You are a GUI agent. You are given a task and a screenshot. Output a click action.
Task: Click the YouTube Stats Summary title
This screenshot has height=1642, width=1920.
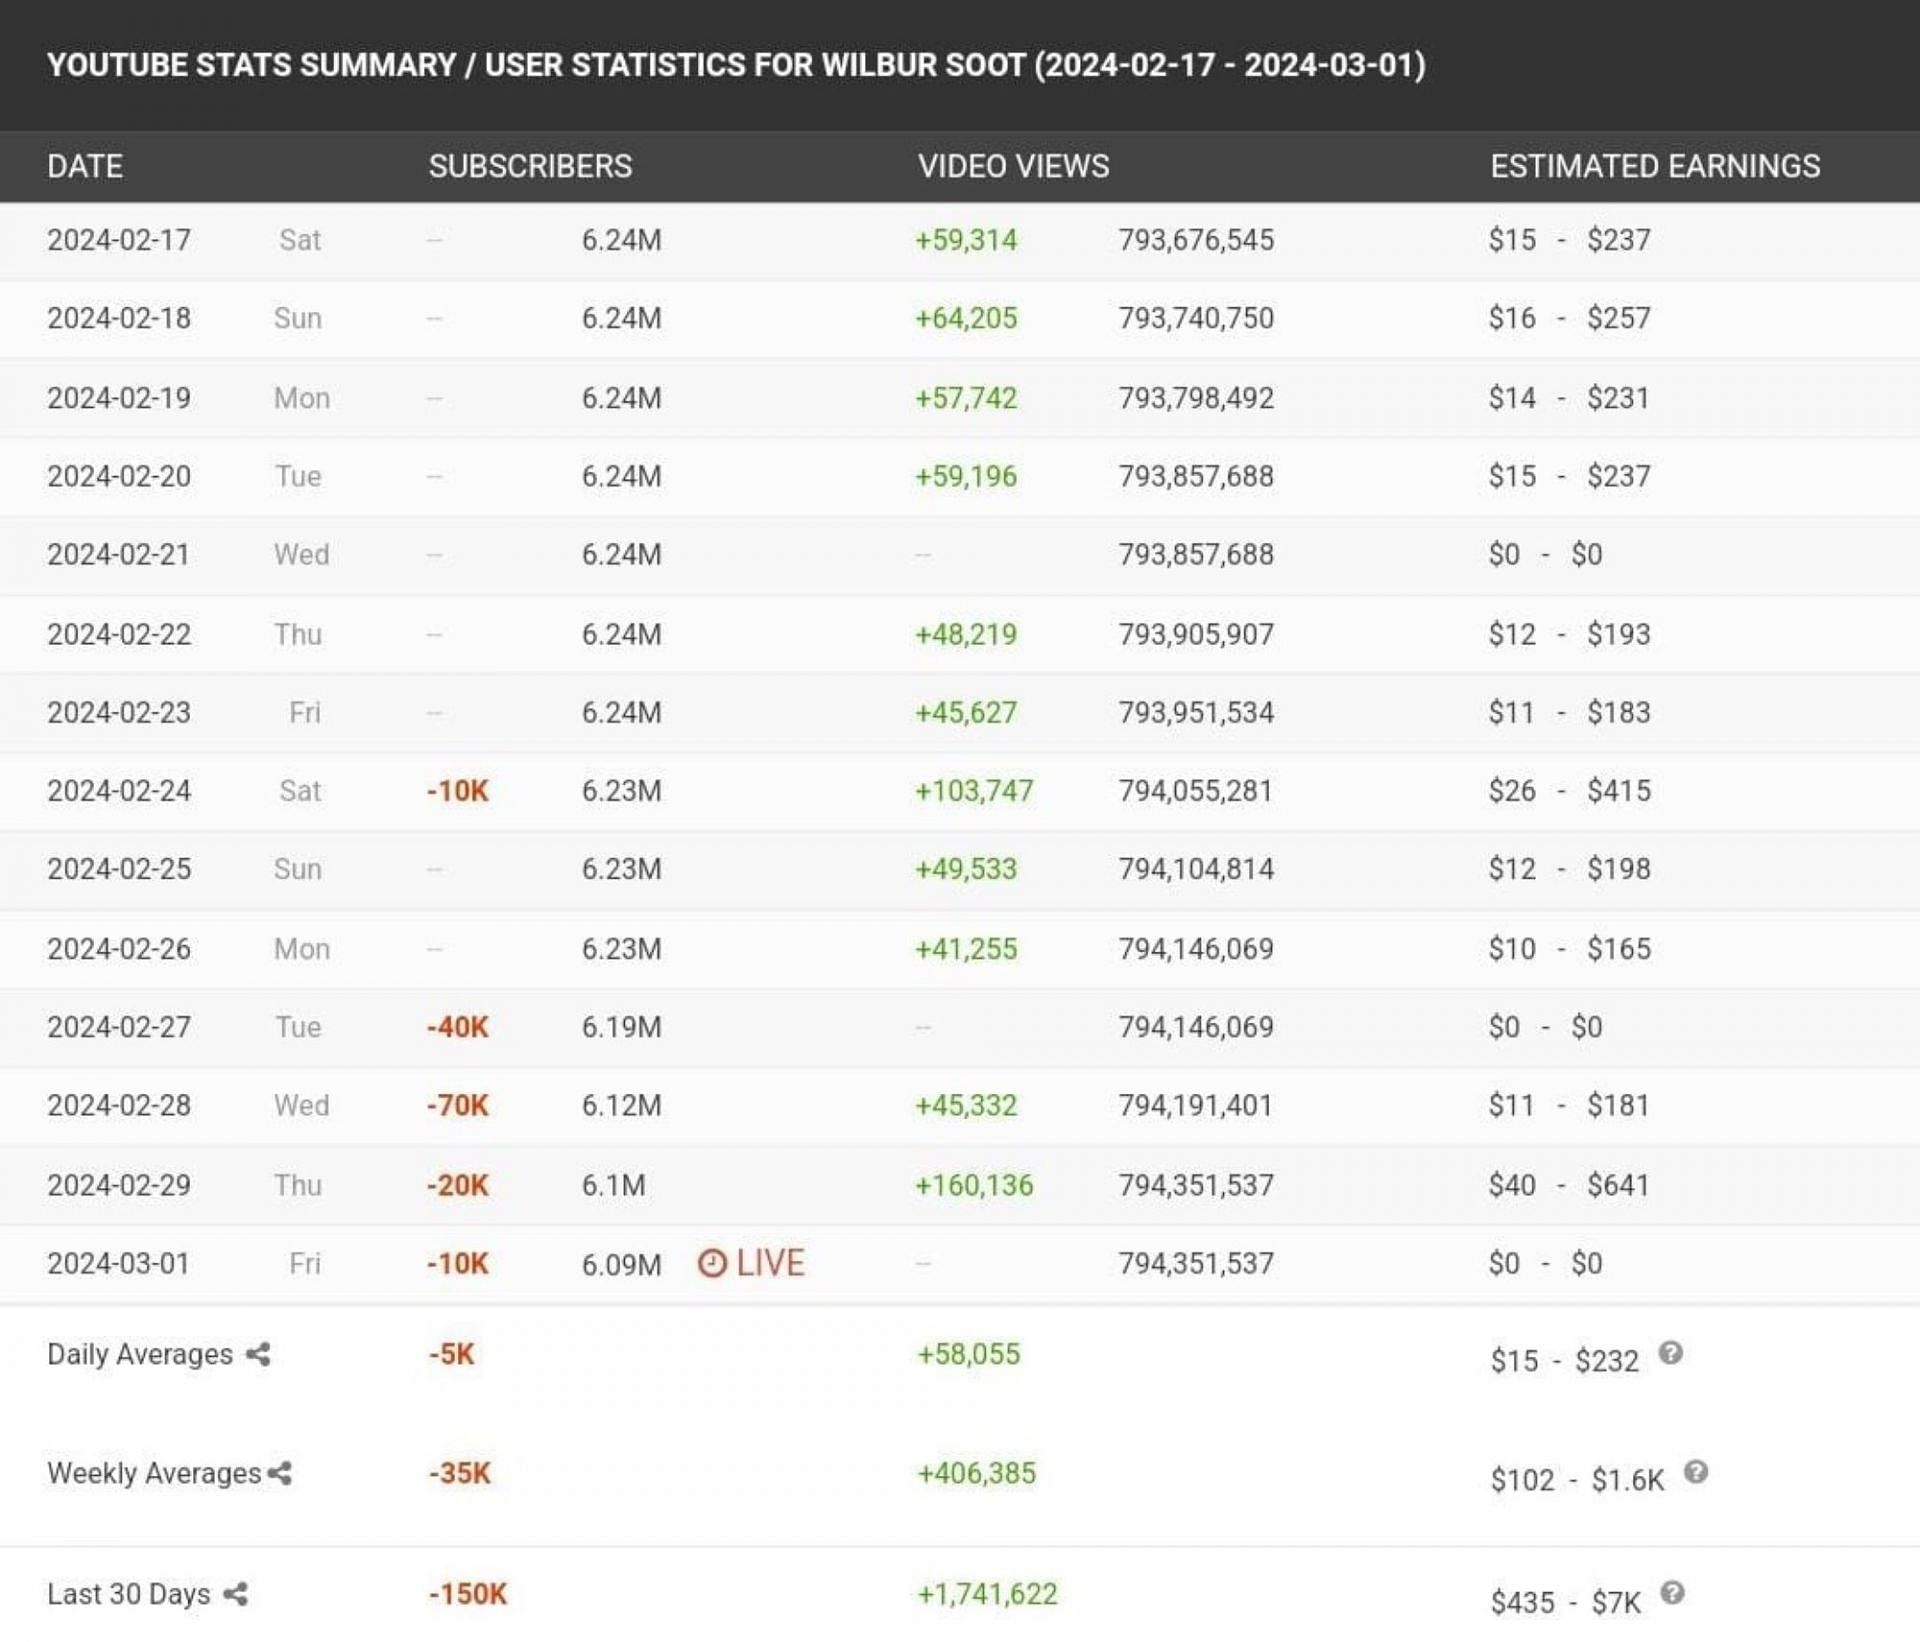point(736,65)
